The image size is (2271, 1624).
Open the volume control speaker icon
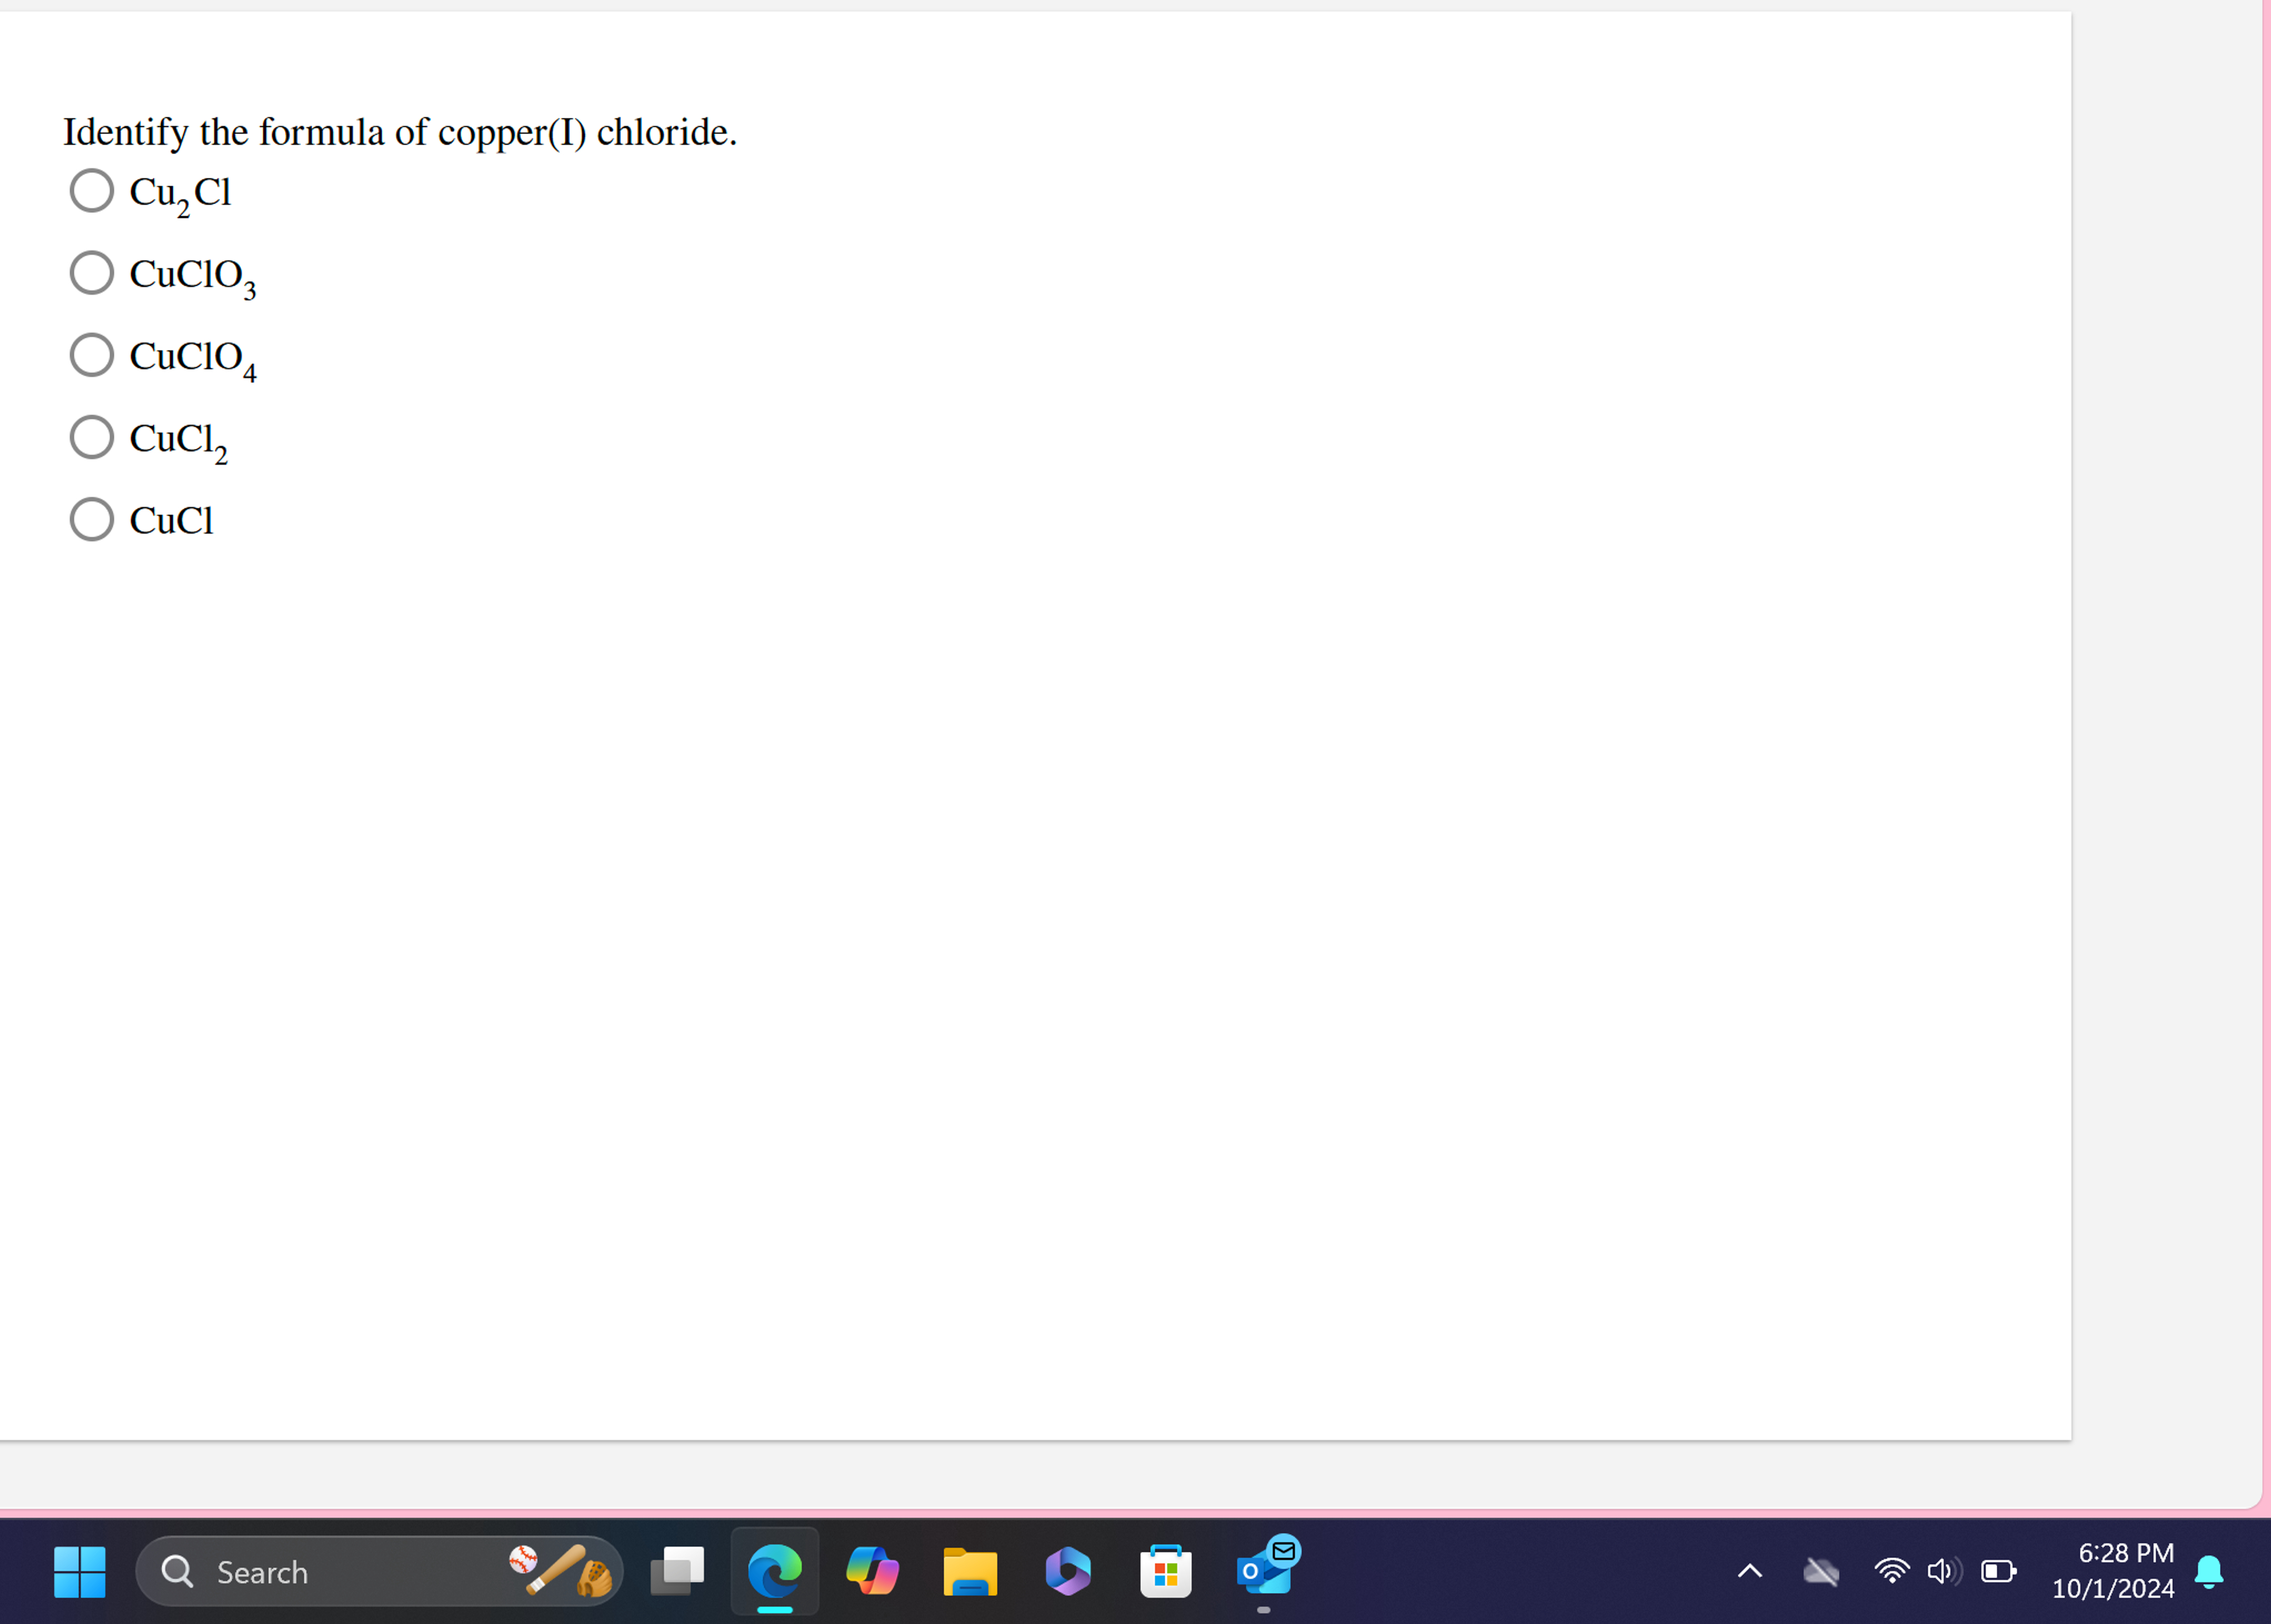pos(1944,1572)
